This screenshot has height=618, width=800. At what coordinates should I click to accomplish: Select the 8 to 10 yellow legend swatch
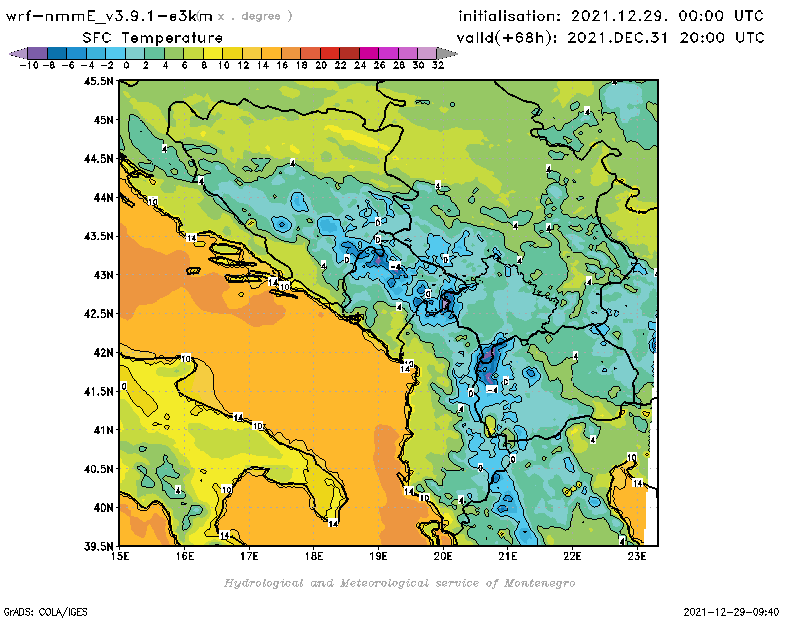213,53
